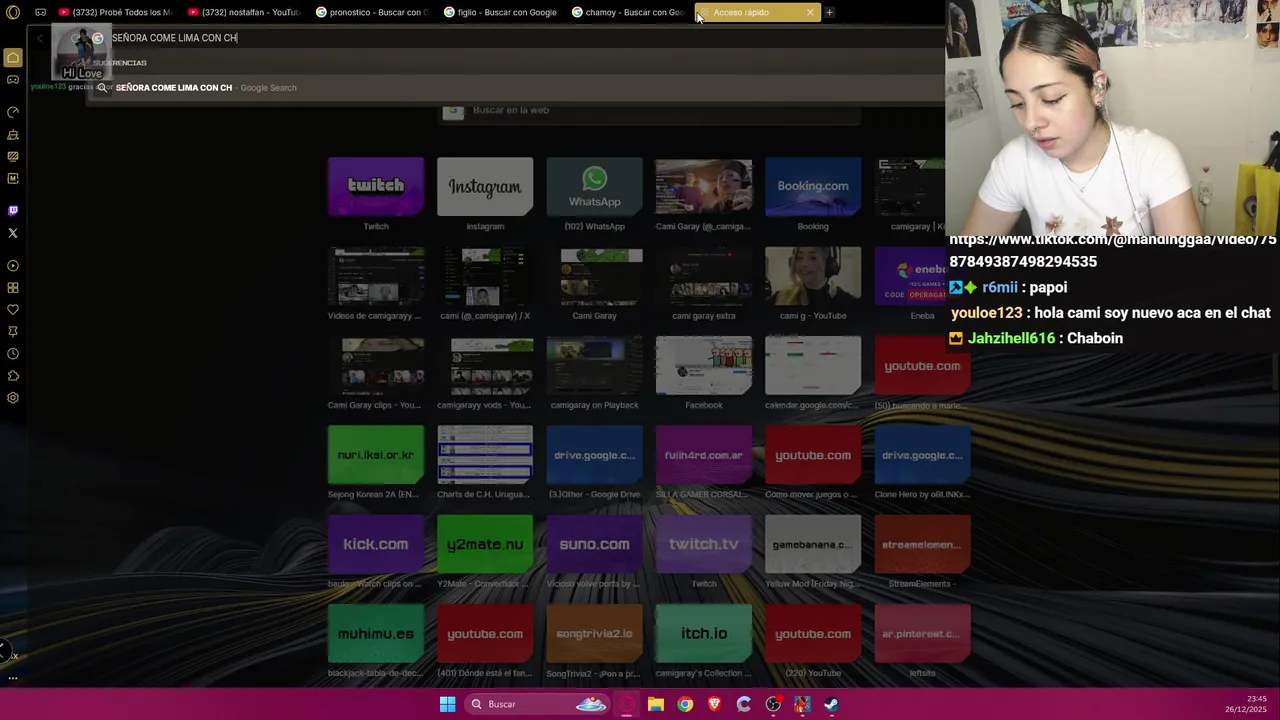The image size is (1280, 720).
Task: Open a new tab with plus button
Action: [x=829, y=12]
